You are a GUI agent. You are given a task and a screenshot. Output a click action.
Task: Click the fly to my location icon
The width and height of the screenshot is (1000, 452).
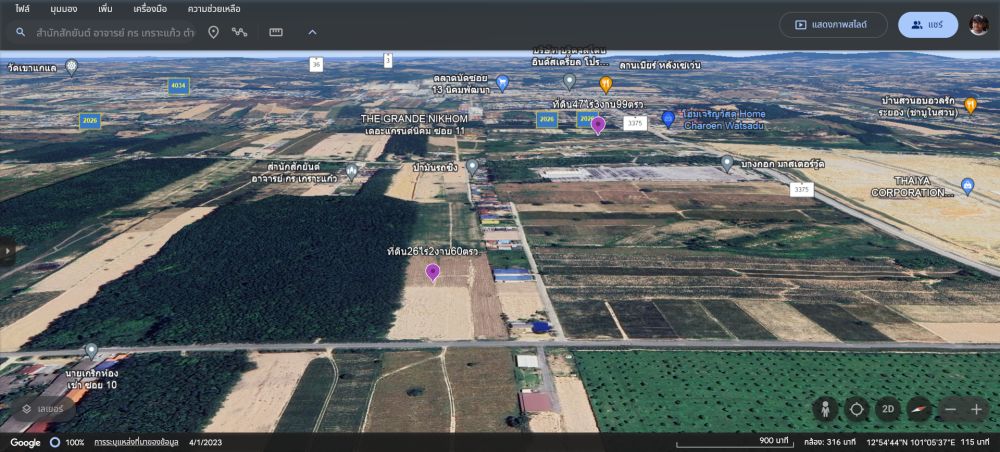[856, 409]
